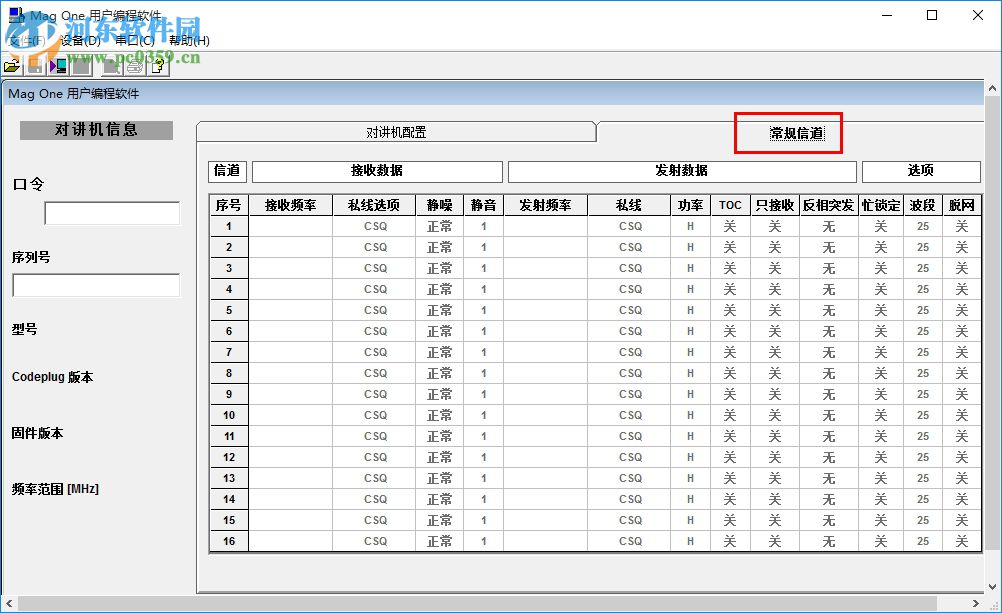The width and height of the screenshot is (1002, 613).
Task: Open a codeplug file with the folder icon
Action: (x=12, y=65)
